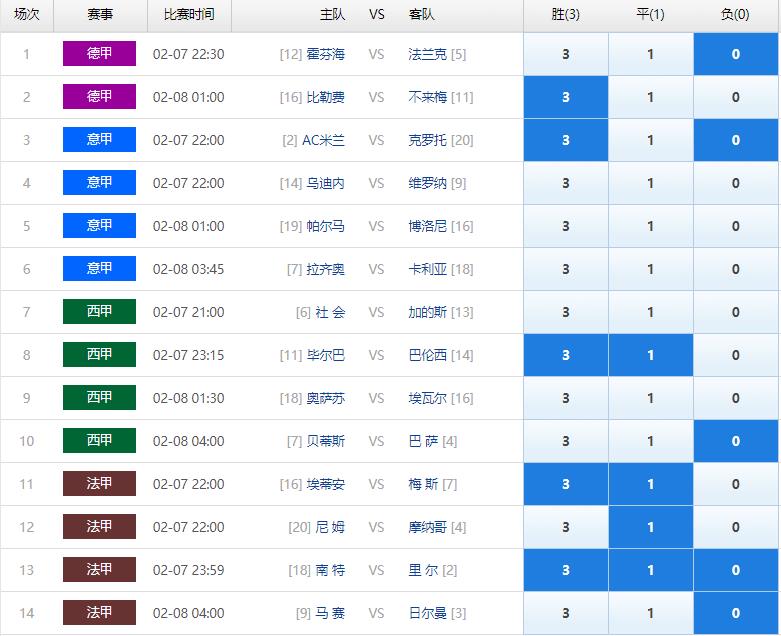Click VS text in 帕尔马 row
Screen dimensions: 781x636
point(377,226)
